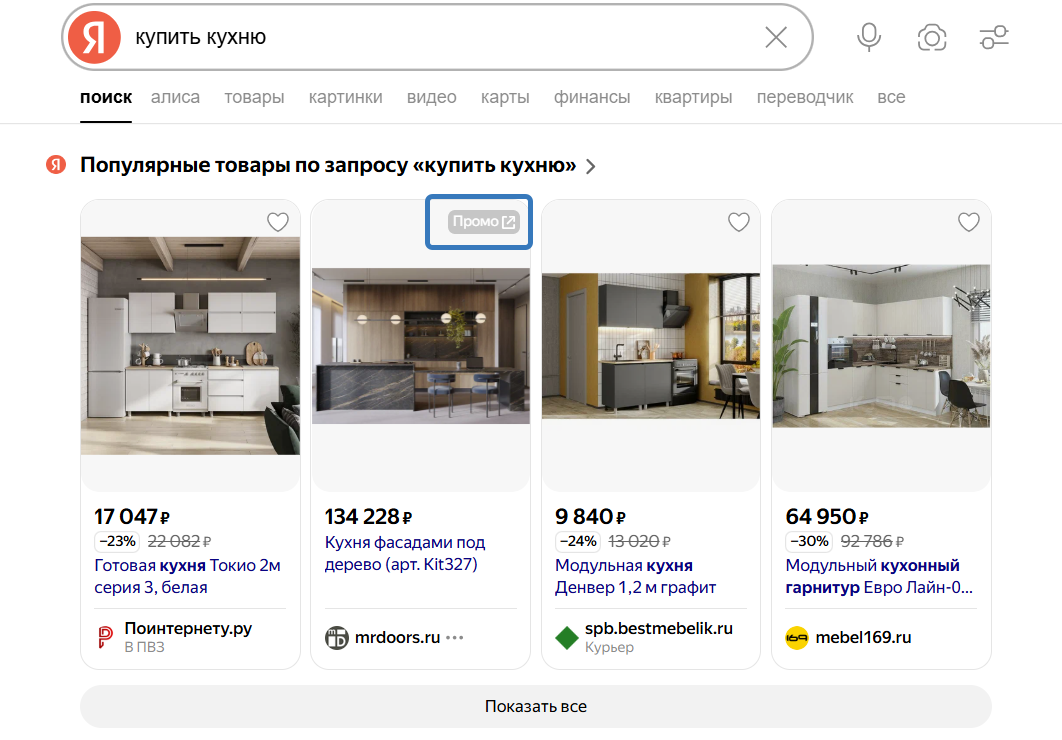Open three-dots menu next to mrdoors.ru
The height and width of the screenshot is (740, 1062).
tap(456, 638)
